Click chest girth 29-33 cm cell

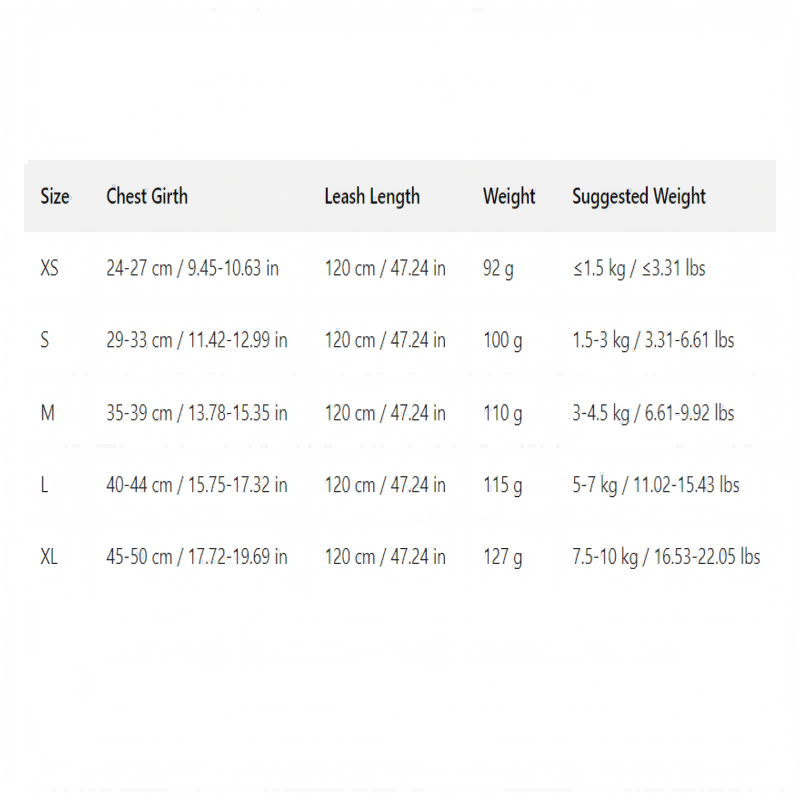196,340
